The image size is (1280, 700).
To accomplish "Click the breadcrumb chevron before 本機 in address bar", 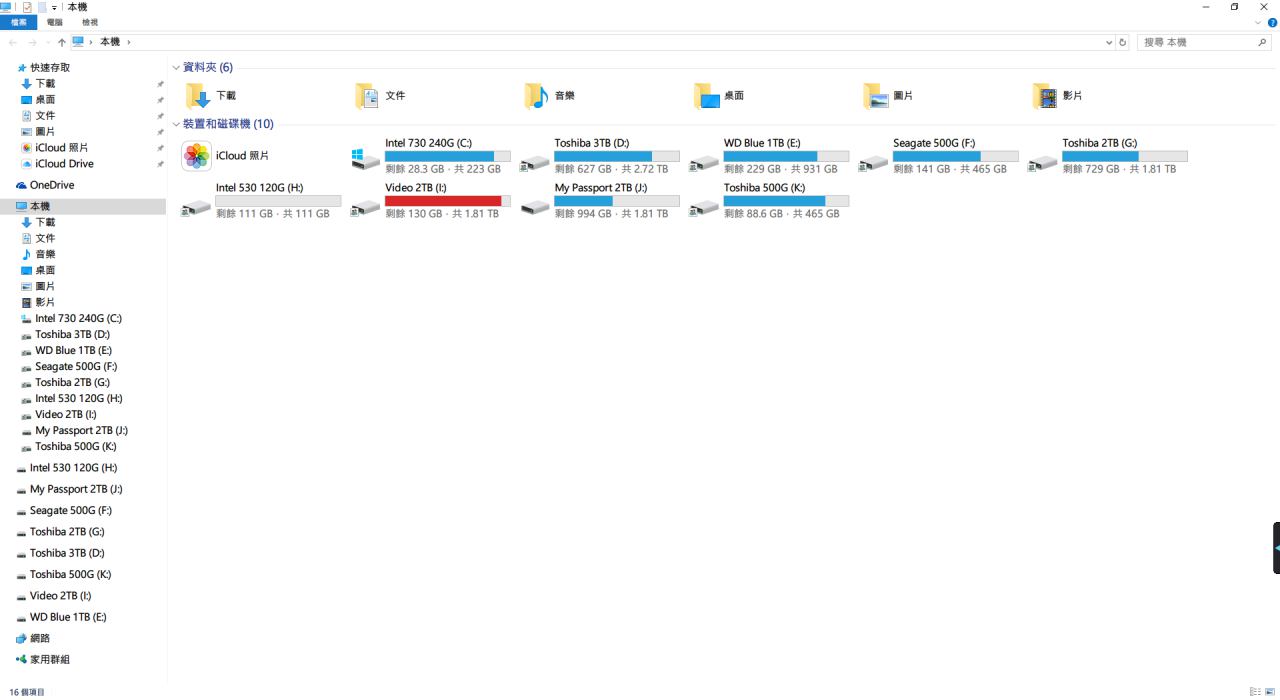I will (91, 42).
